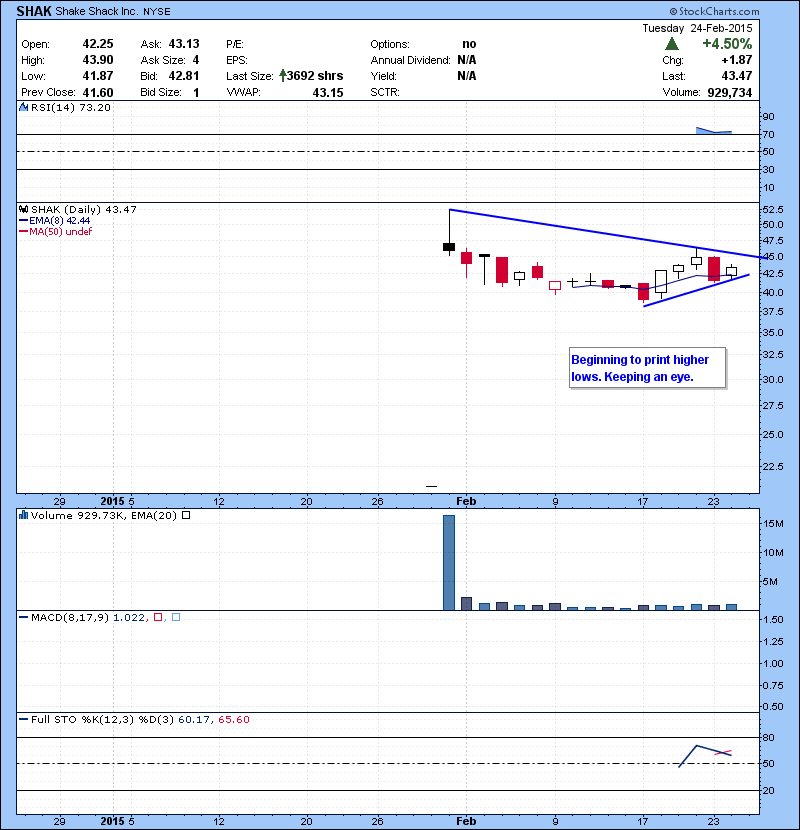
Task: Click the Bid Size value 1
Action: [196, 92]
